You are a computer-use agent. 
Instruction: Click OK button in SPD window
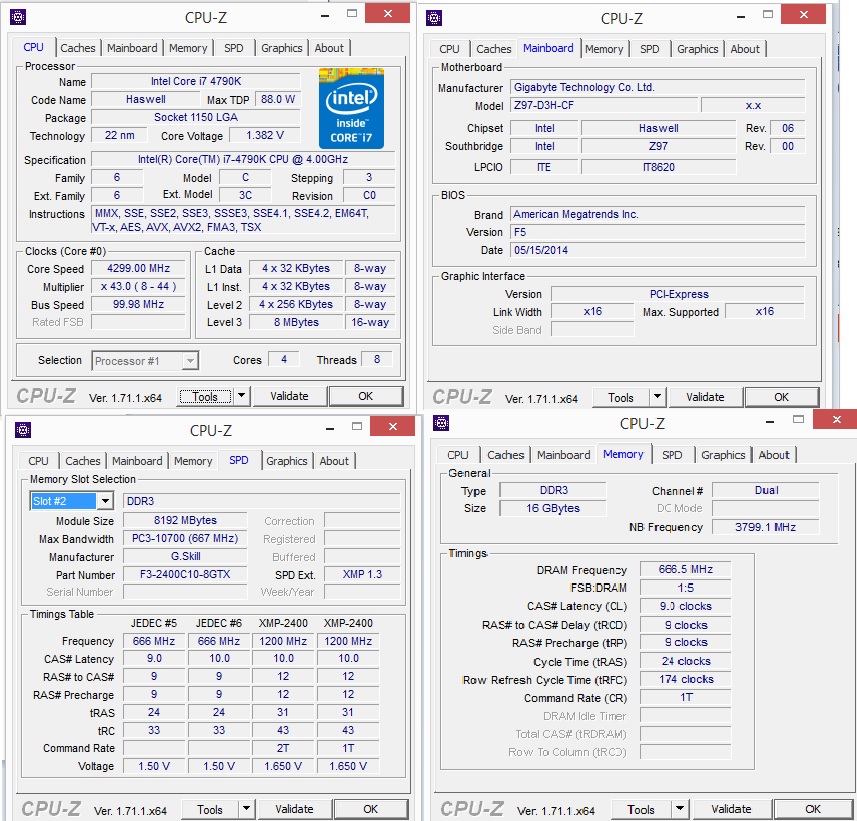coord(371,809)
